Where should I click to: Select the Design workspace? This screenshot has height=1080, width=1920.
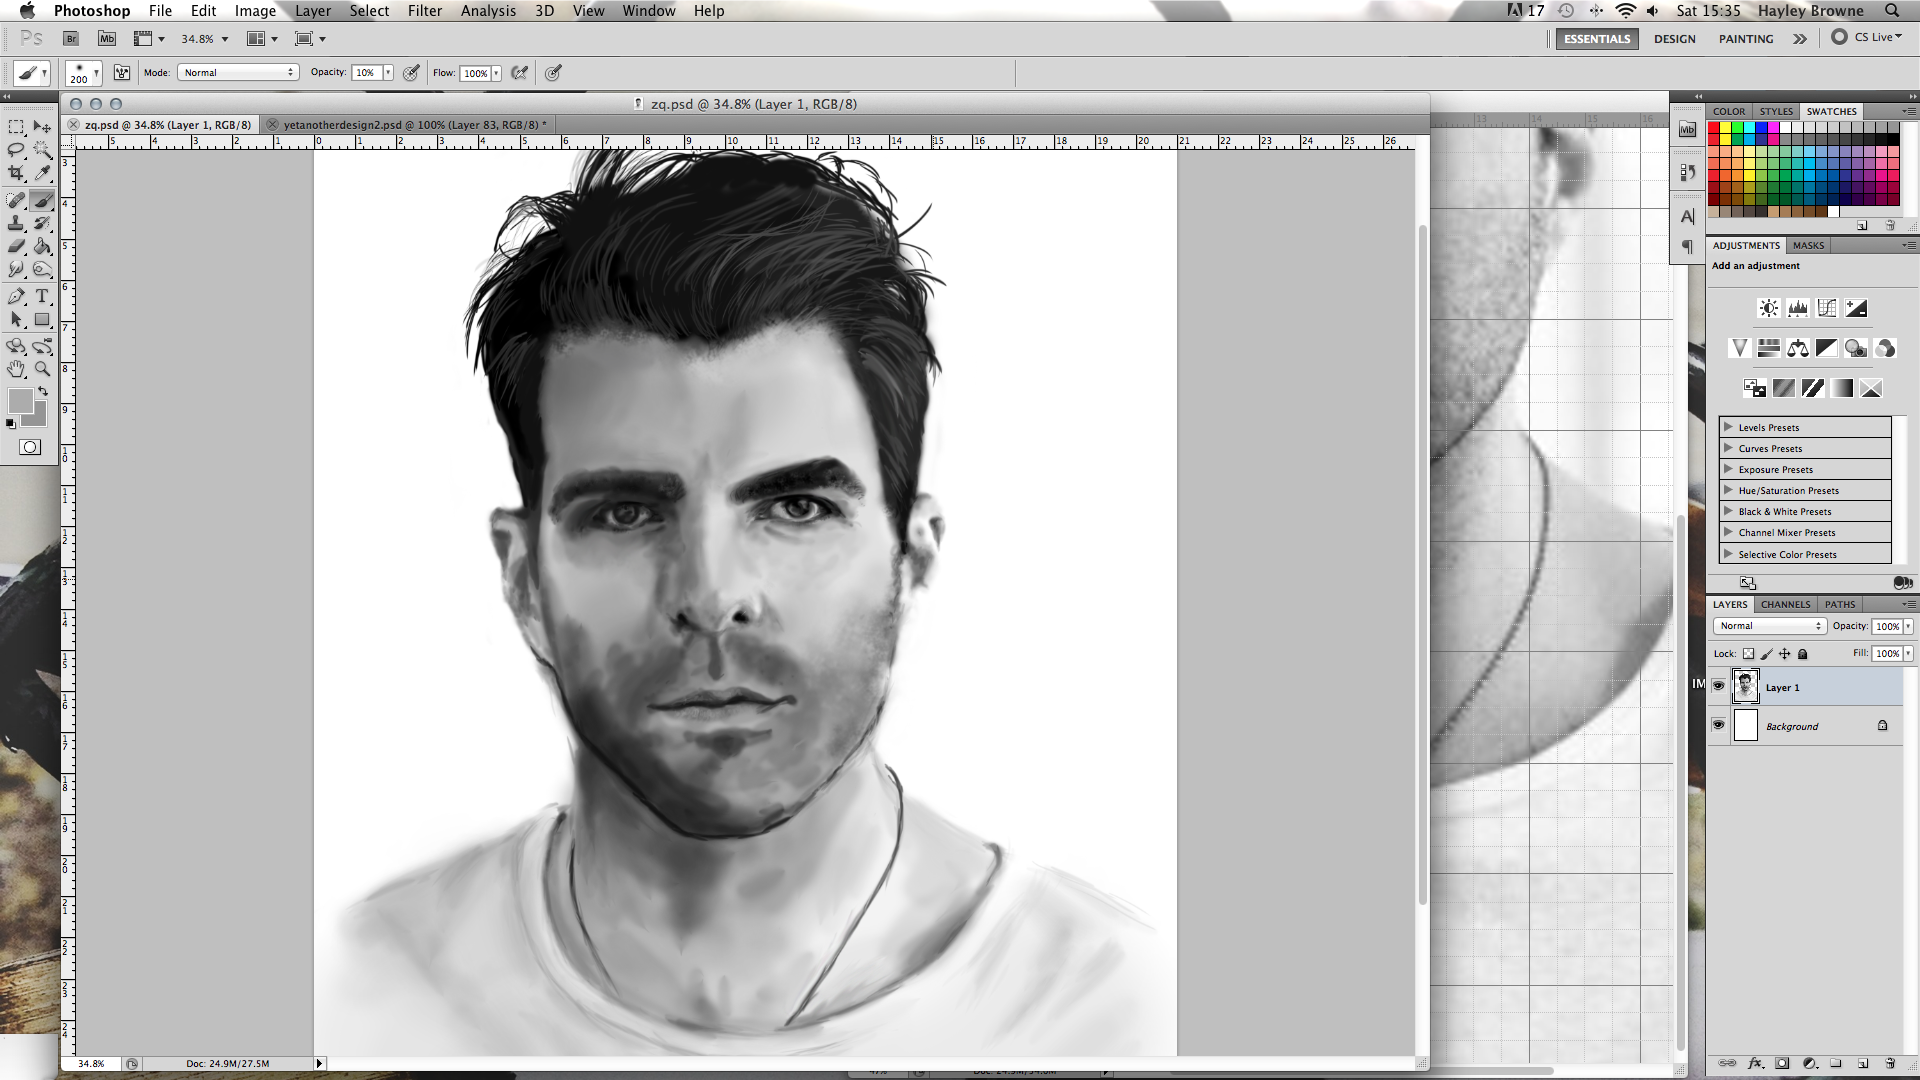(x=1675, y=39)
